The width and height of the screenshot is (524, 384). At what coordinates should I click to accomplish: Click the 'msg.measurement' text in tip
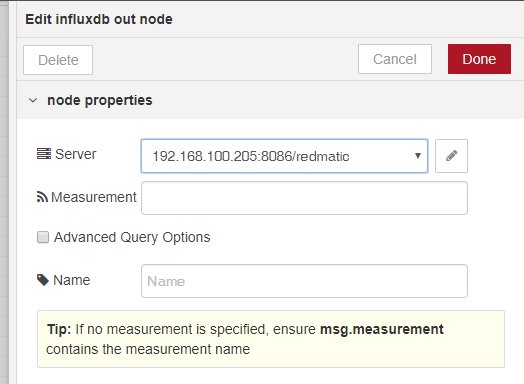coord(382,330)
